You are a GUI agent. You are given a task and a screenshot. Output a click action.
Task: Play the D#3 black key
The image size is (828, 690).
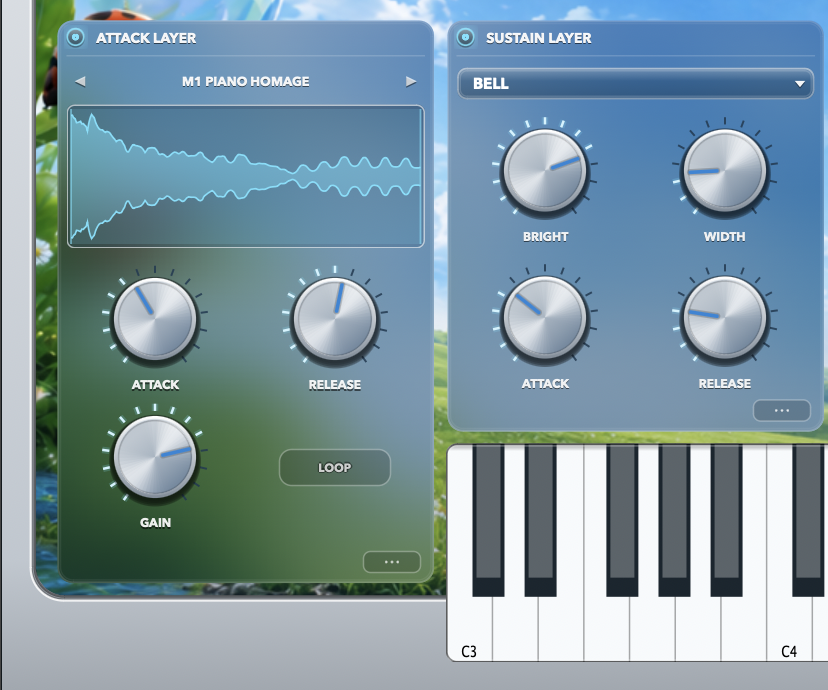click(540, 520)
